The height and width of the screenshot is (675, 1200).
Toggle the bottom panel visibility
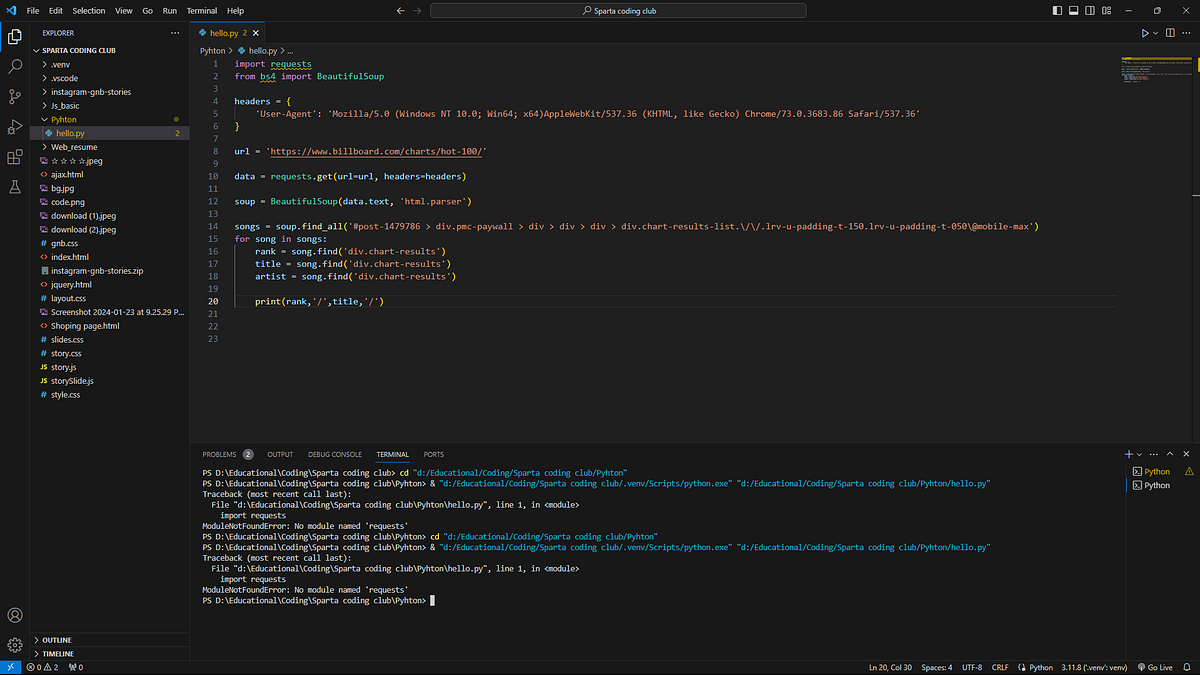click(x=1073, y=10)
